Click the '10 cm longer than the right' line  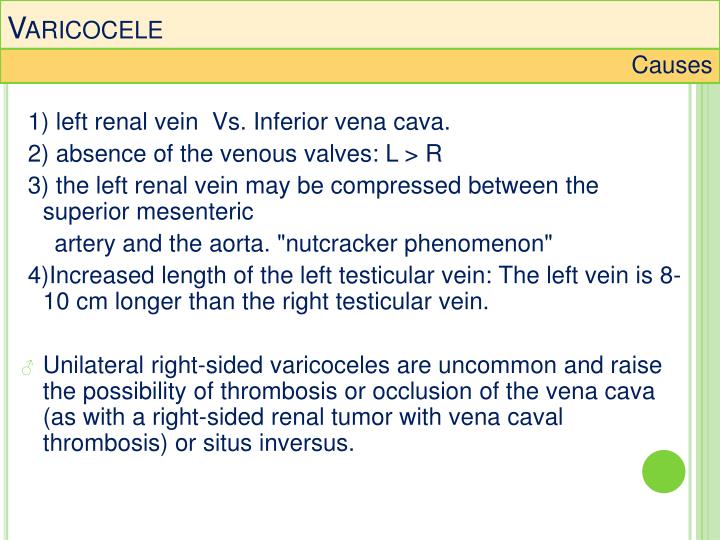tap(266, 302)
